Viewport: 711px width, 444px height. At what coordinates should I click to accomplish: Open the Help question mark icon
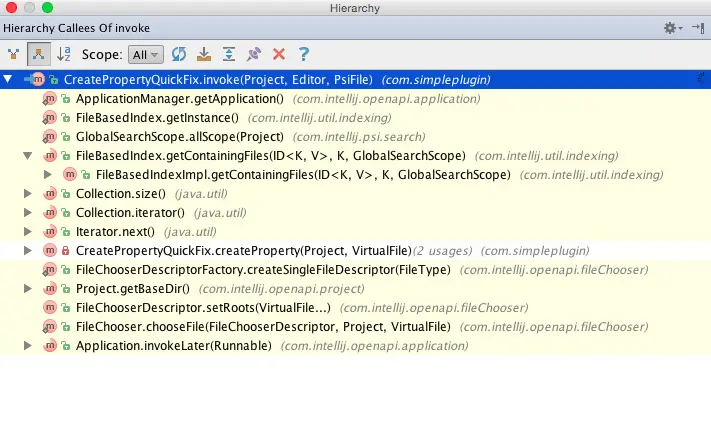coord(304,54)
